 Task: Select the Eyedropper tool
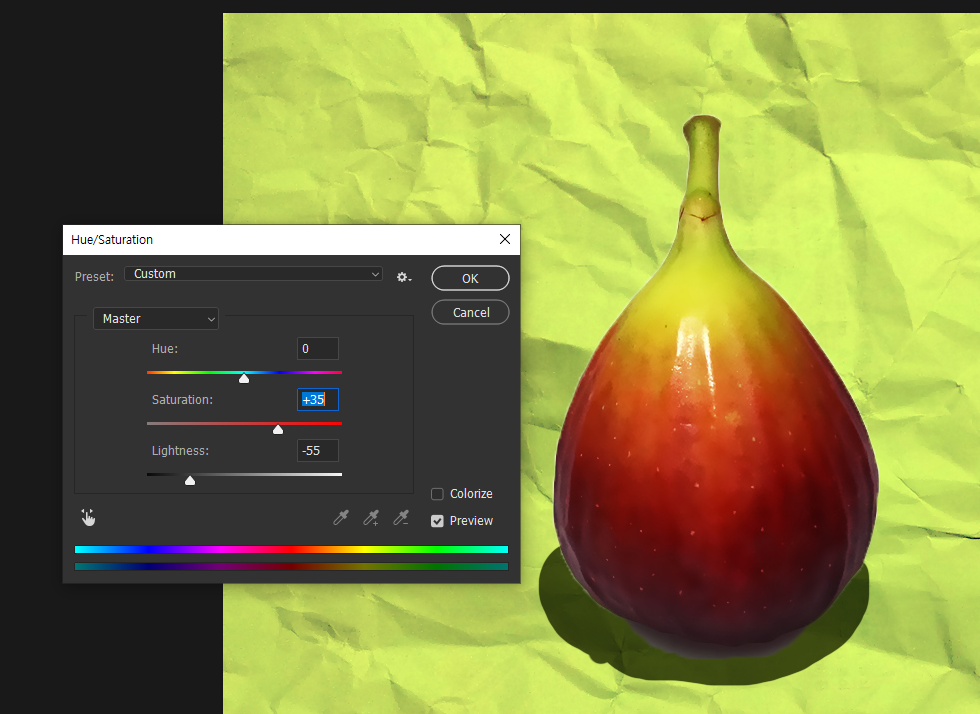341,517
